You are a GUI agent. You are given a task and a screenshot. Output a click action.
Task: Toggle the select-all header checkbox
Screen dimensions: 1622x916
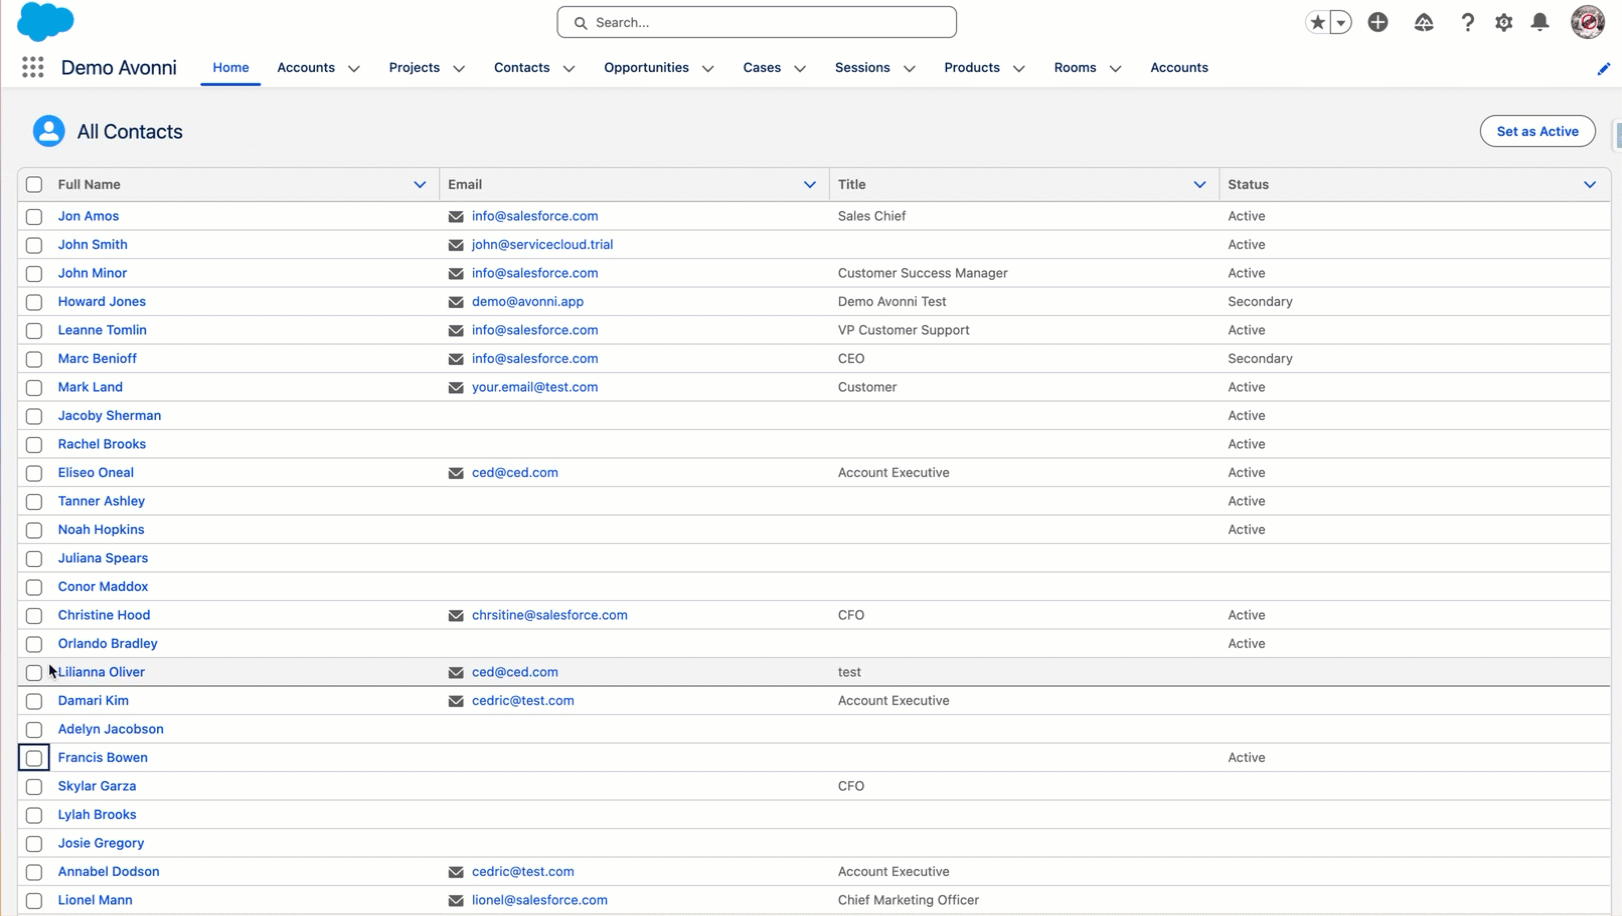pyautogui.click(x=34, y=184)
